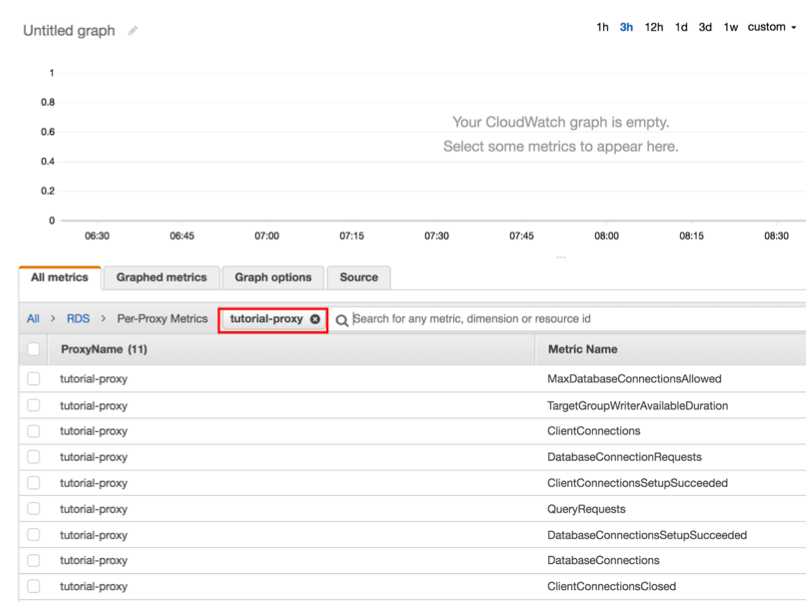This screenshot has width=806, height=602.
Task: Check the MaxDatabaseConnectionsAllowed row checkbox
Action: (x=34, y=379)
